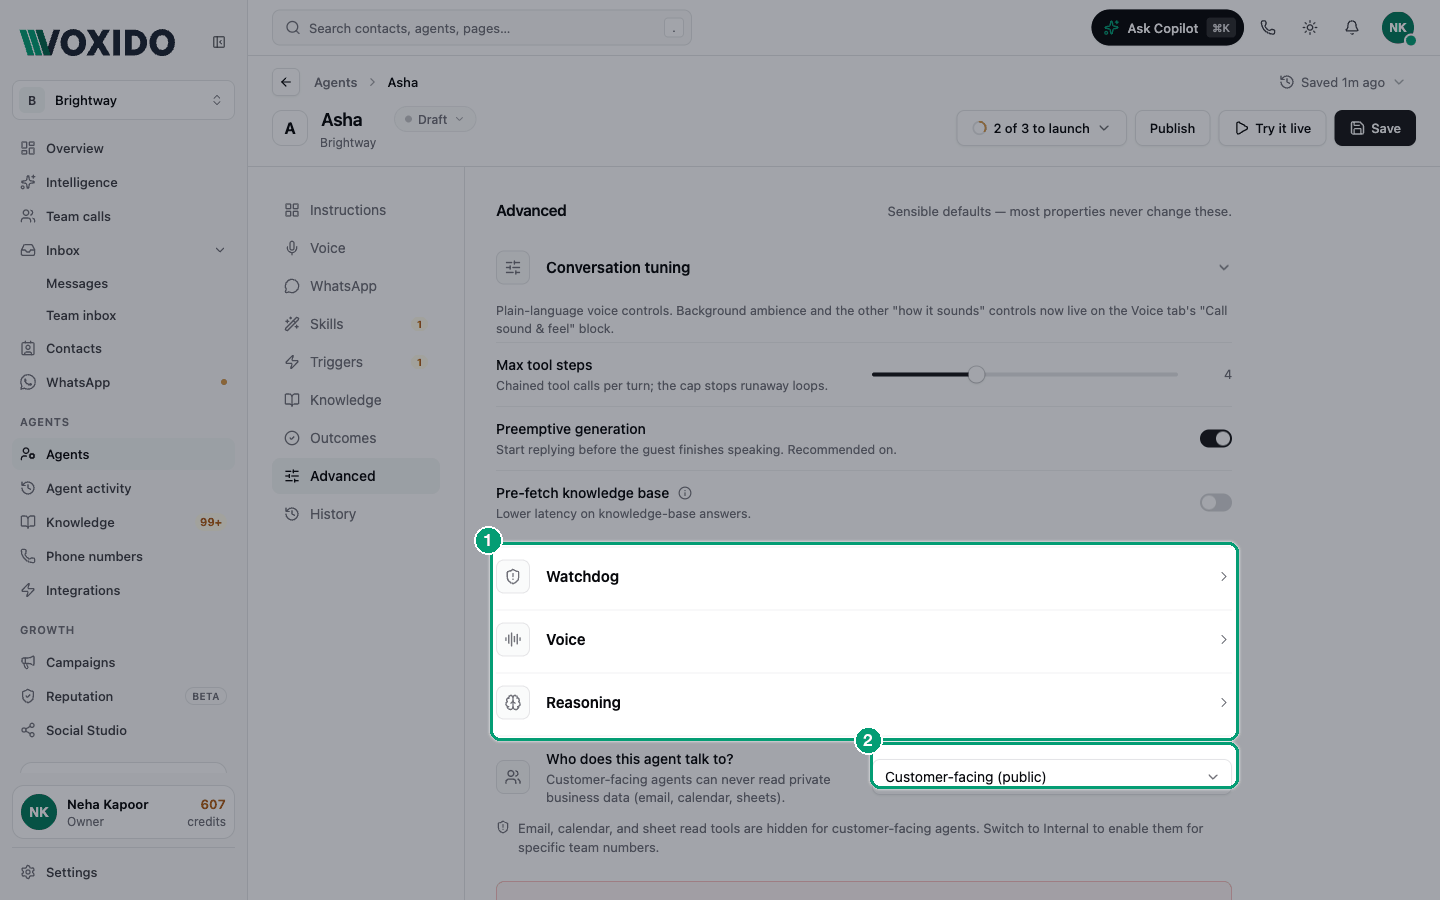Click the Watchdog shield icon
This screenshot has width=1440, height=900.
[x=513, y=577]
